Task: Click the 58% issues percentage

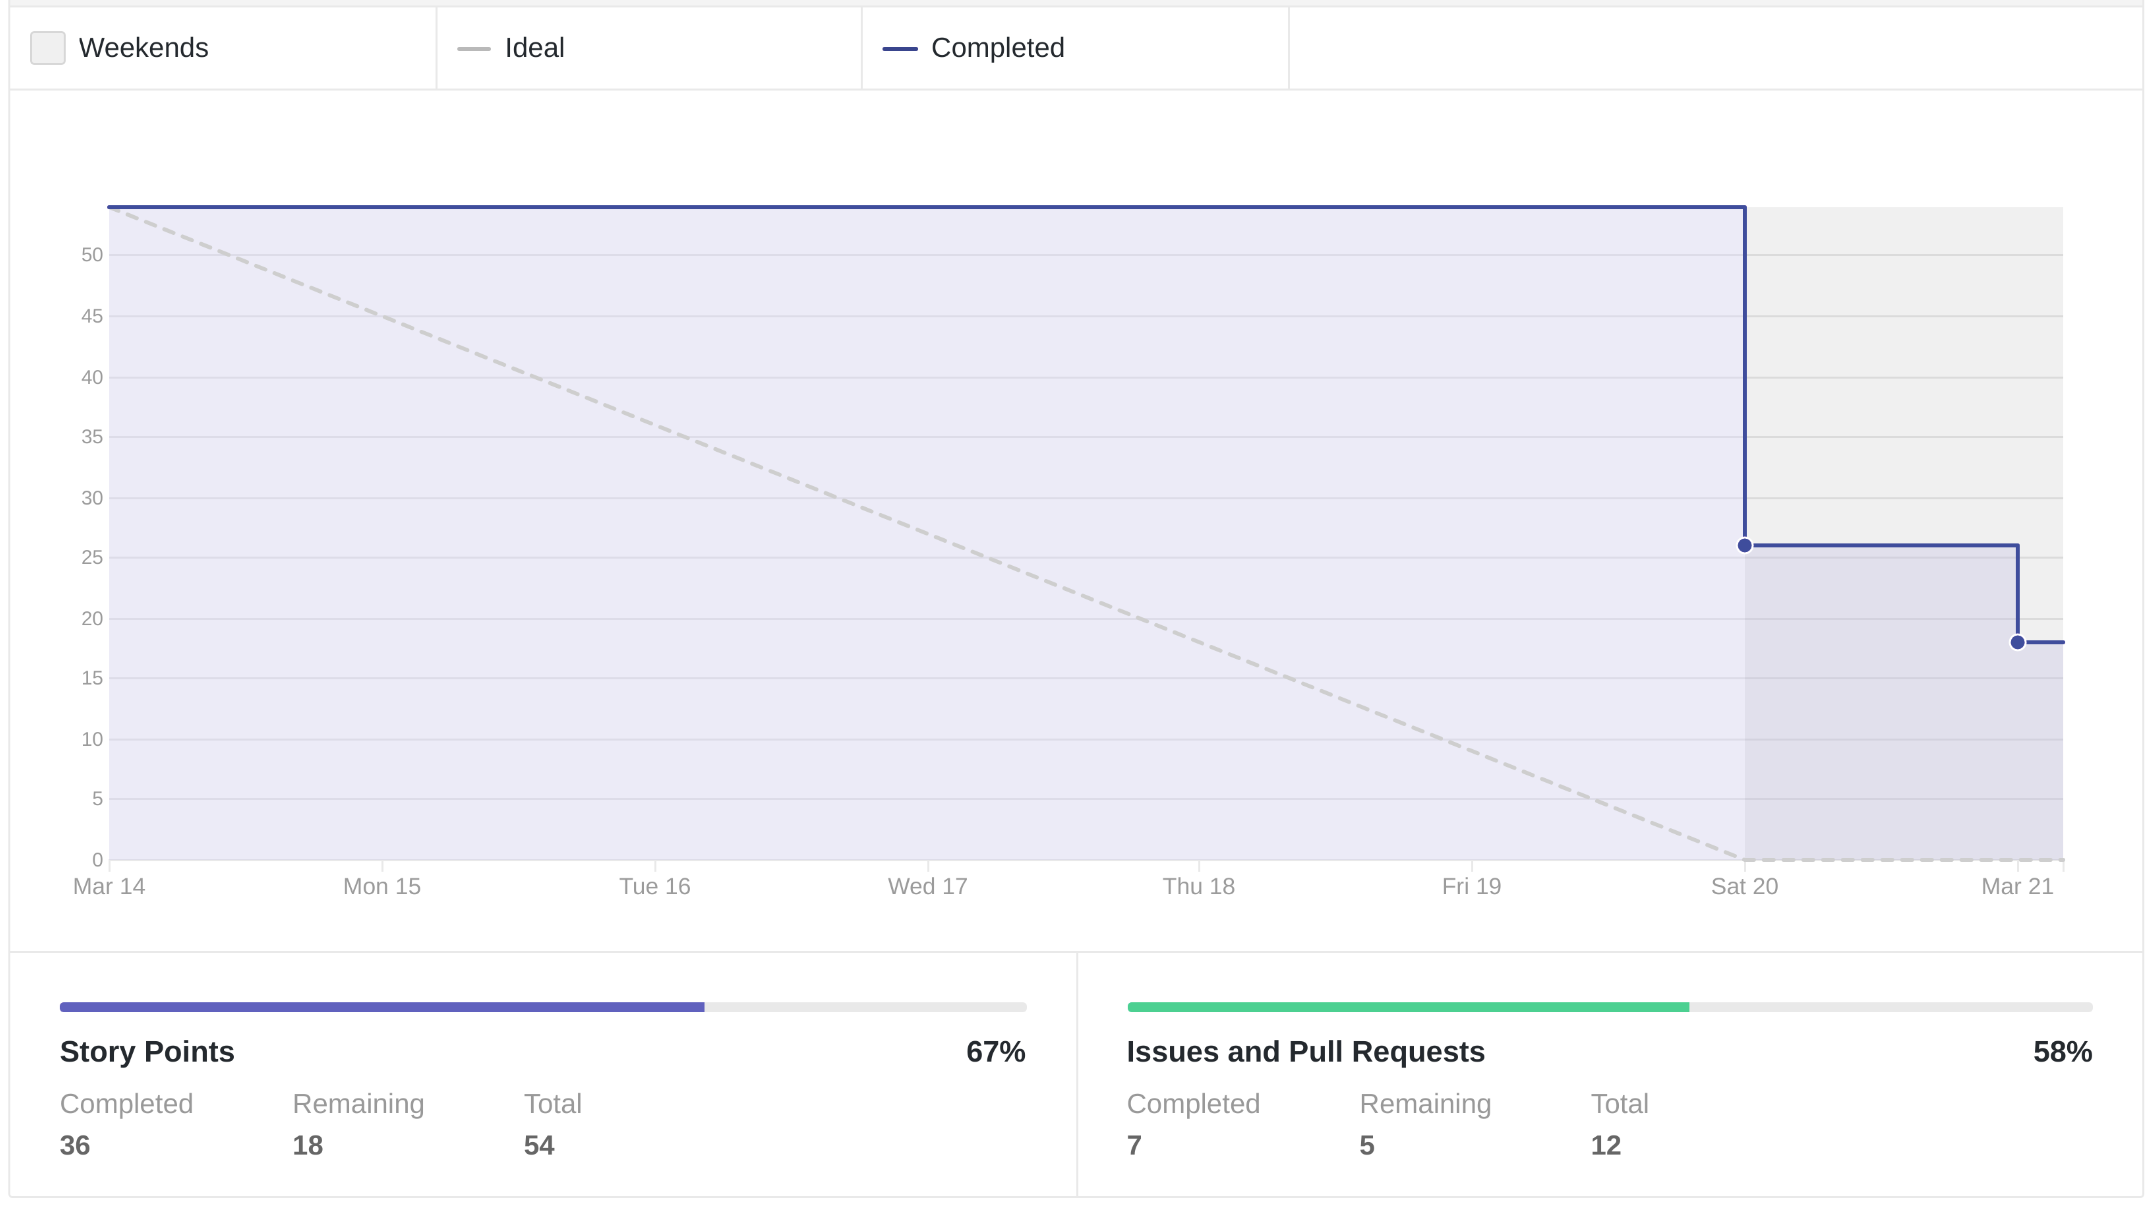Action: (x=2063, y=1052)
